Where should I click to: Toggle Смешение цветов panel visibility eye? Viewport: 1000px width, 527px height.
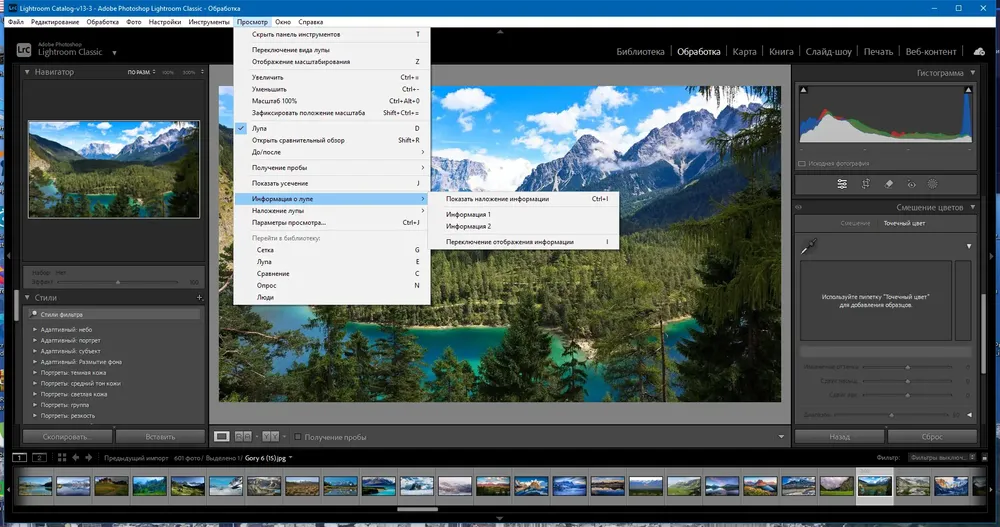click(800, 207)
